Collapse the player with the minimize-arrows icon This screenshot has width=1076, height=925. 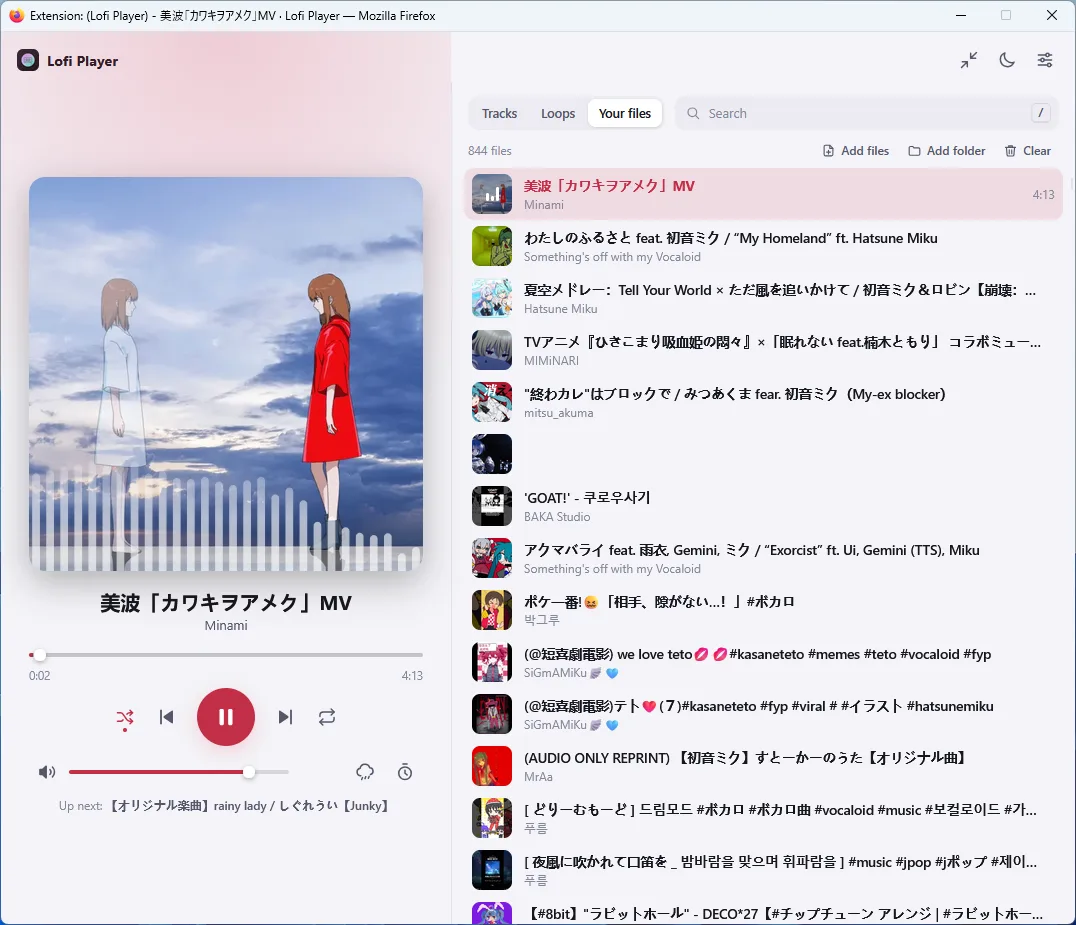[x=969, y=60]
